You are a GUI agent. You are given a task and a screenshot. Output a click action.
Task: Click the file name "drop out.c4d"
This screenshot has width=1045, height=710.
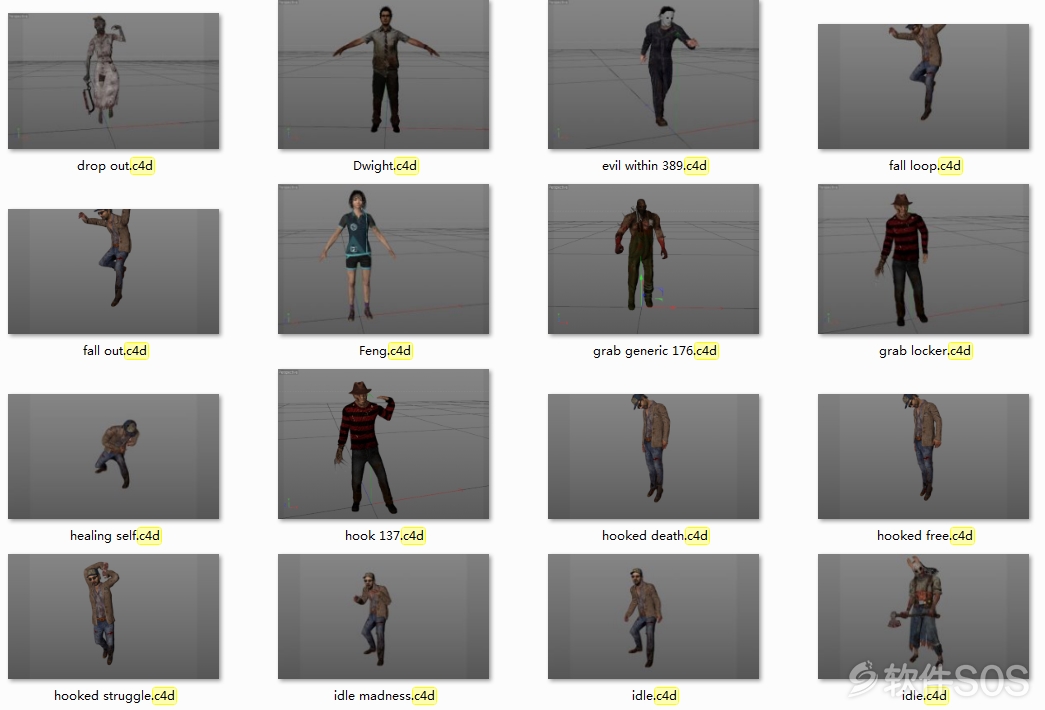pyautogui.click(x=115, y=165)
